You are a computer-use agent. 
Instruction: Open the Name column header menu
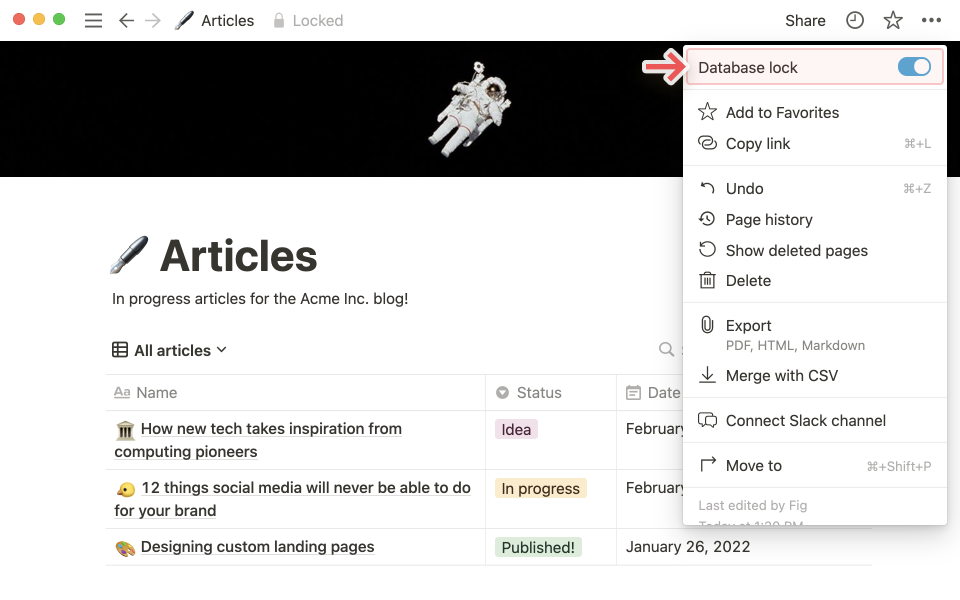pyautogui.click(x=156, y=393)
